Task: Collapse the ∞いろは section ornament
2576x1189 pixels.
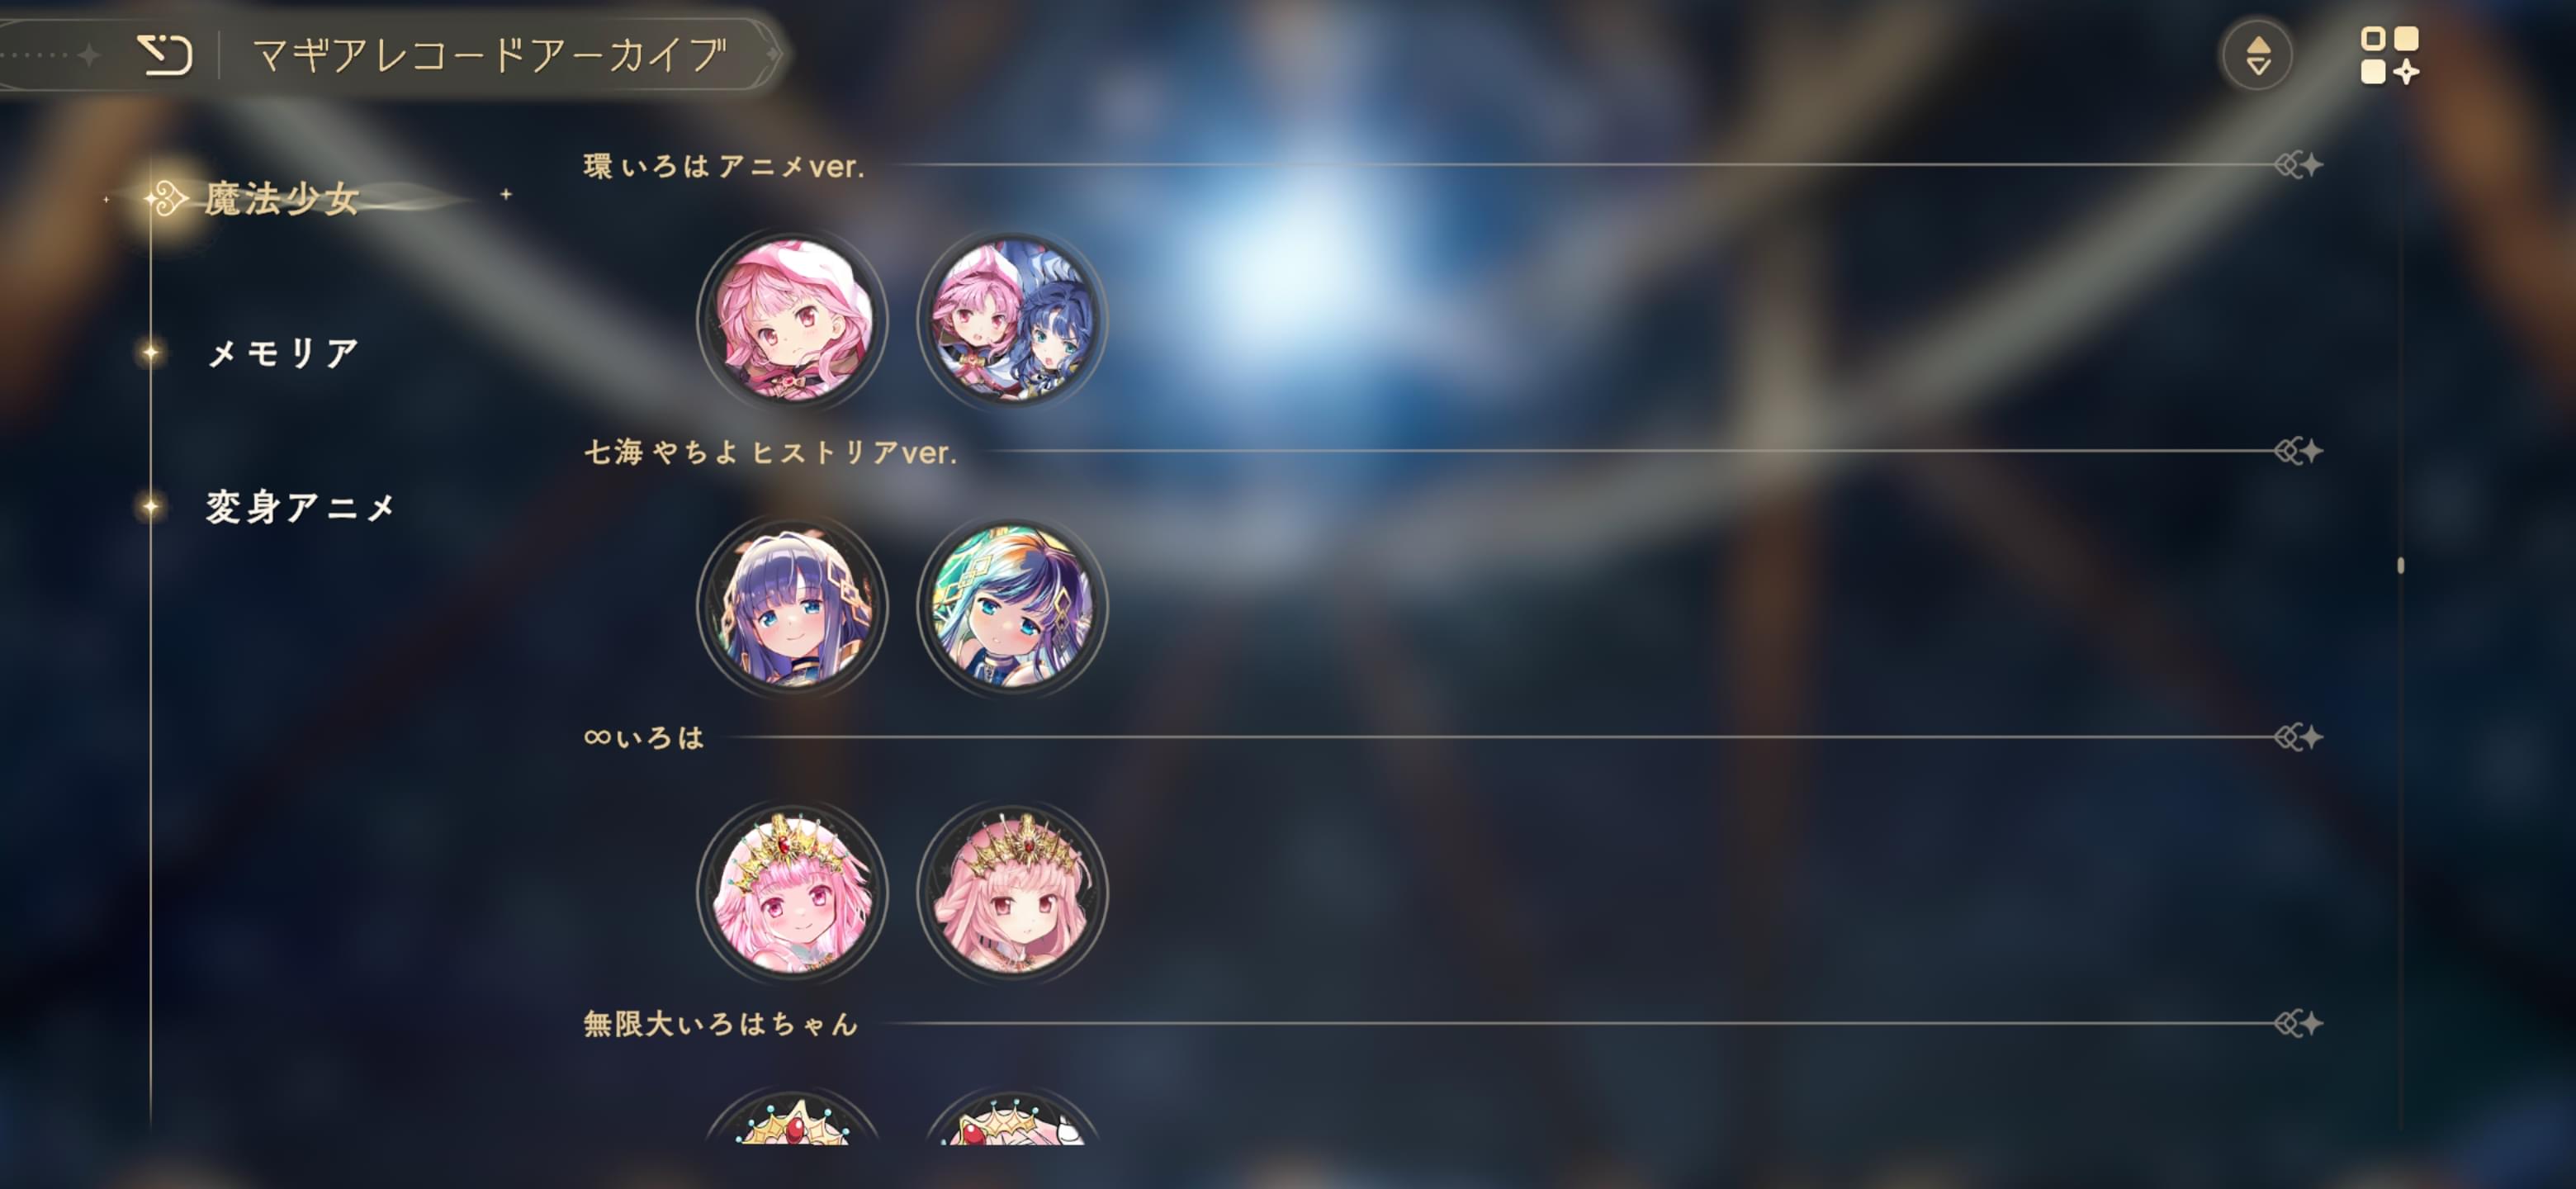Action: point(2298,737)
